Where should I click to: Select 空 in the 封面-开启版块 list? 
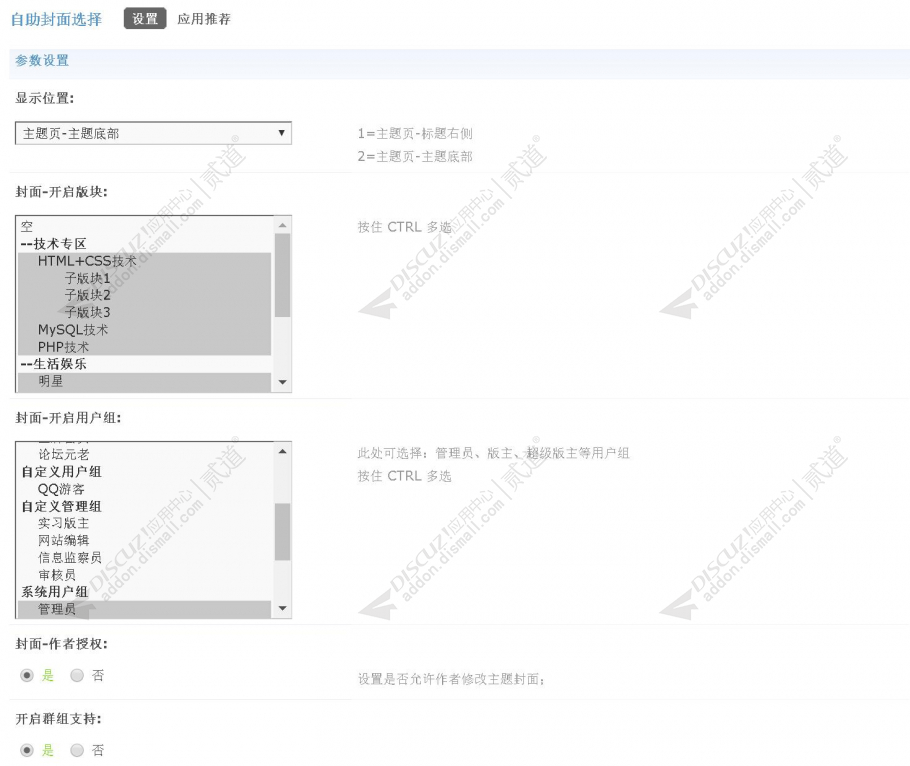click(x=145, y=226)
